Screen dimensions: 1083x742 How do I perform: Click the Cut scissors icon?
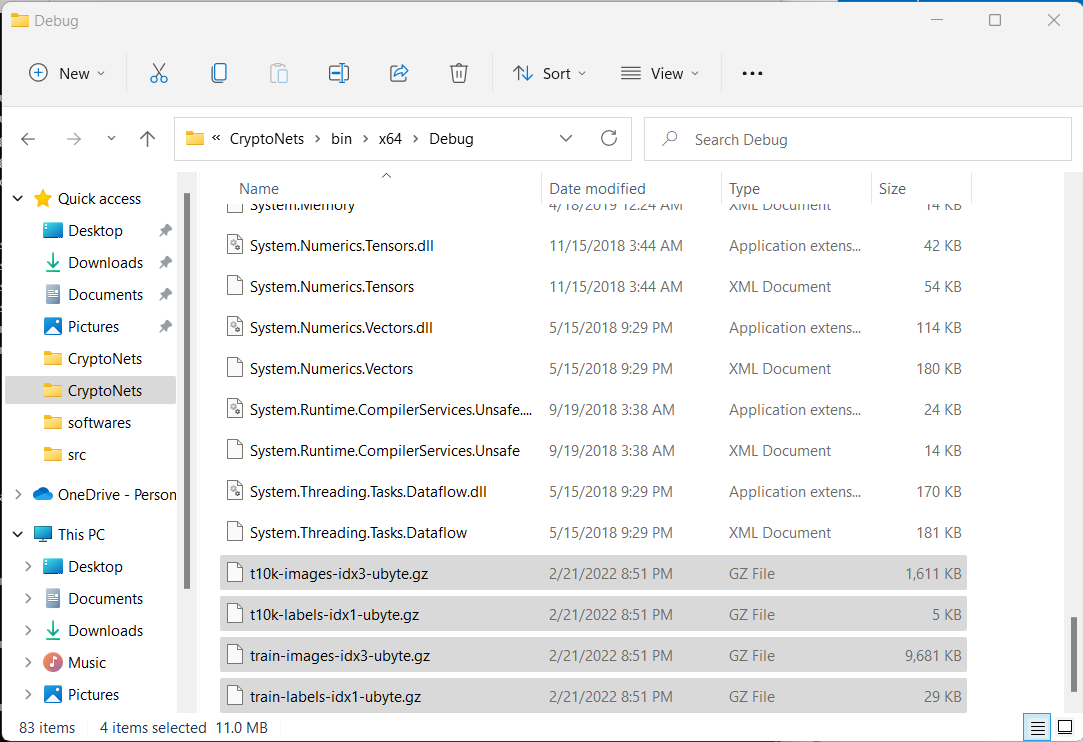(x=159, y=73)
